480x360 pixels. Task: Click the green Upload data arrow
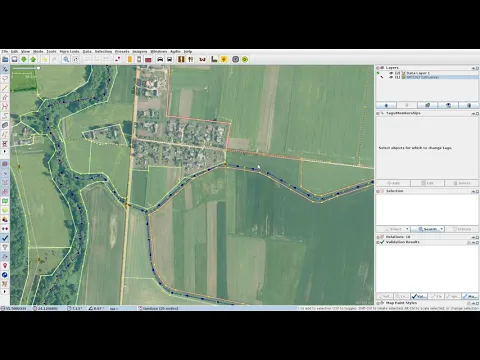tap(33, 59)
